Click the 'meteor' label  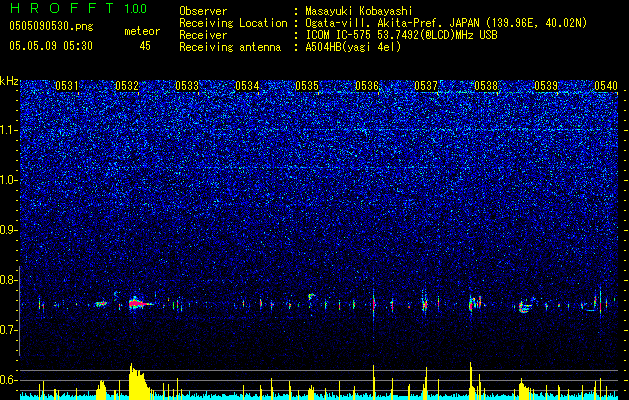pyautogui.click(x=142, y=31)
